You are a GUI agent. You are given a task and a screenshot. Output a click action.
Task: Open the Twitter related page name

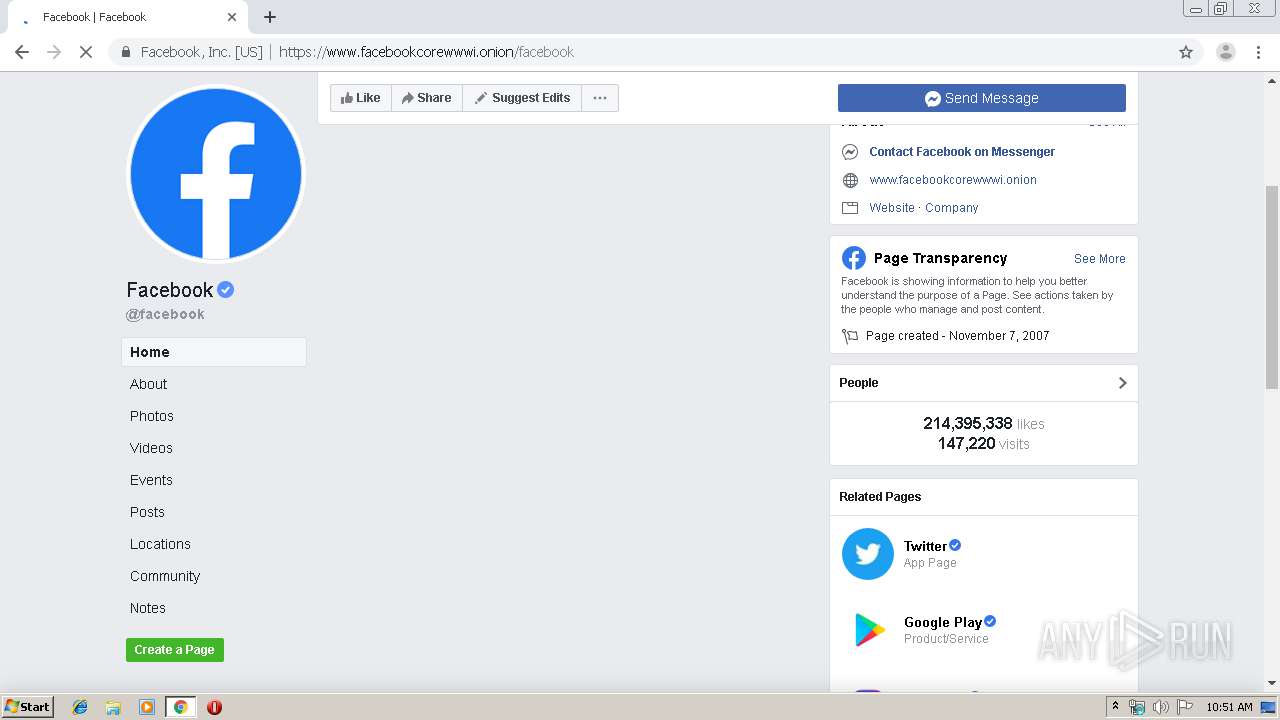(925, 546)
